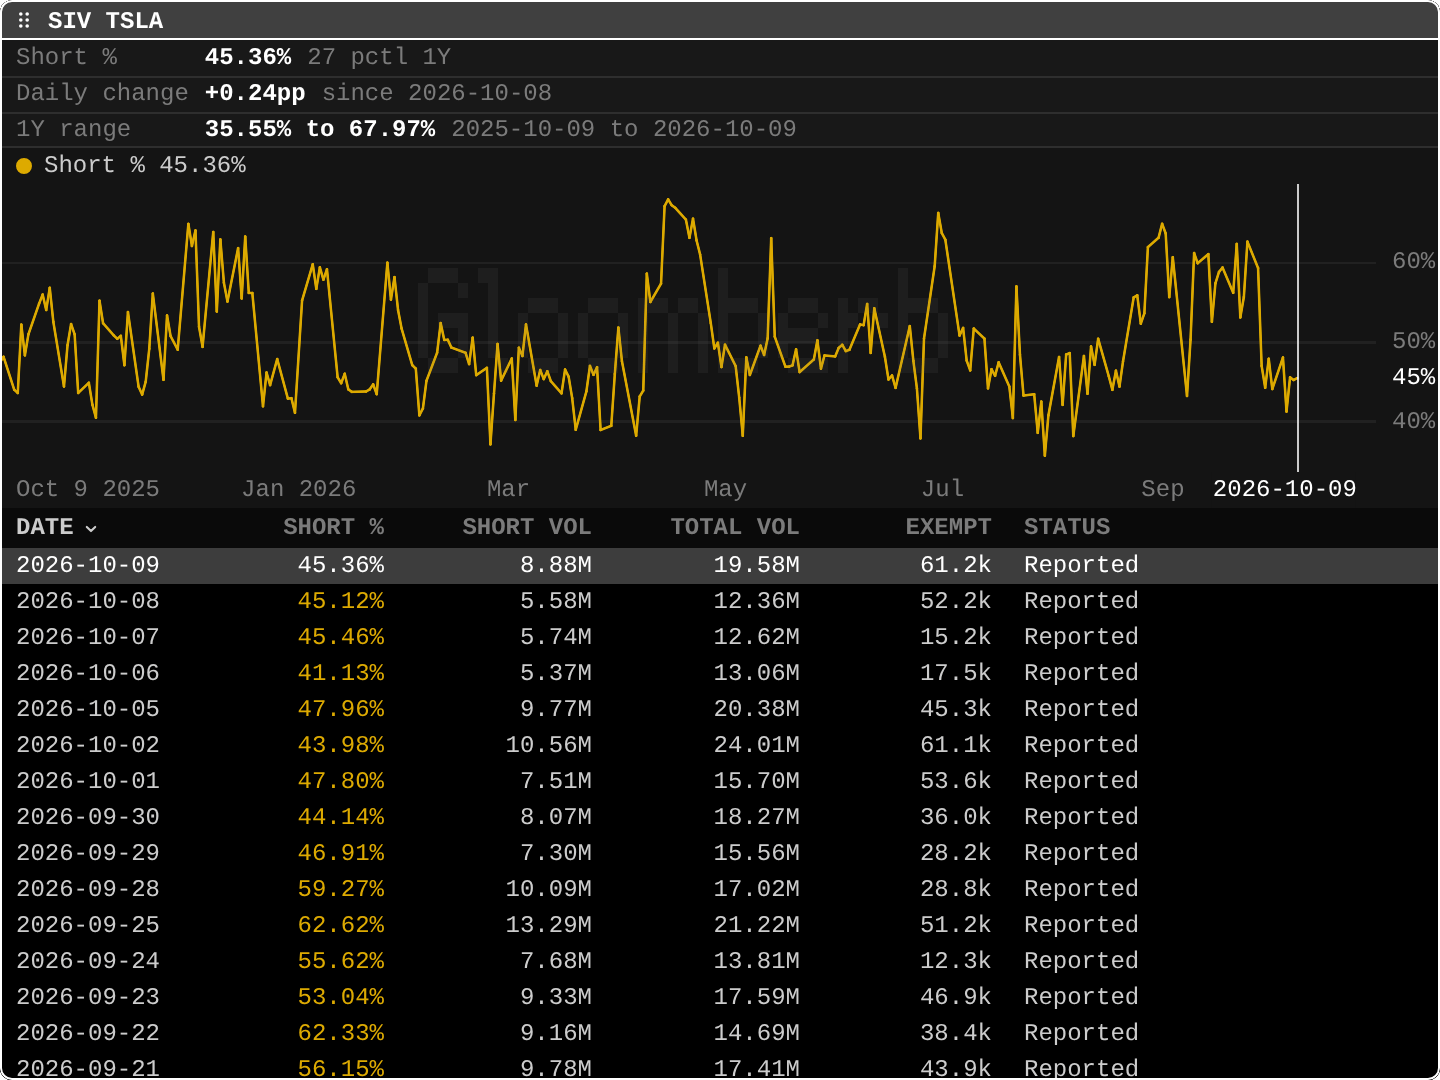The width and height of the screenshot is (1440, 1080).
Task: Click the panel drag handle icon beside SIV TSLA
Action: click(24, 20)
